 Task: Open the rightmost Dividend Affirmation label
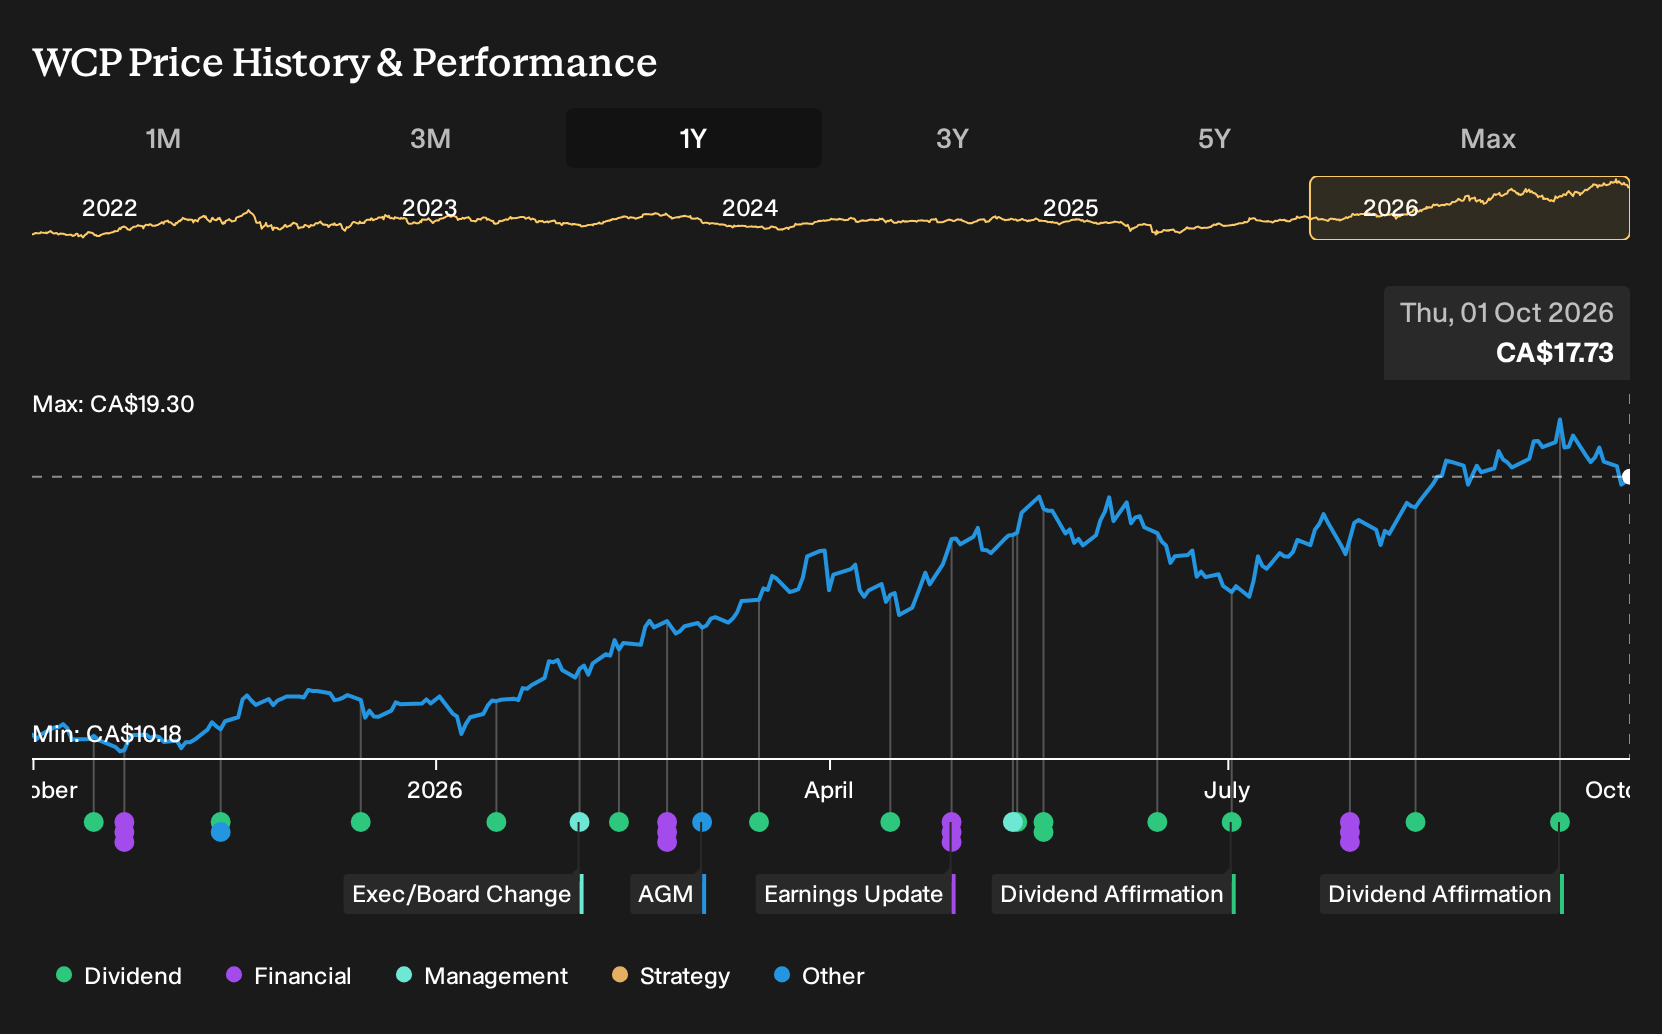coord(1442,894)
